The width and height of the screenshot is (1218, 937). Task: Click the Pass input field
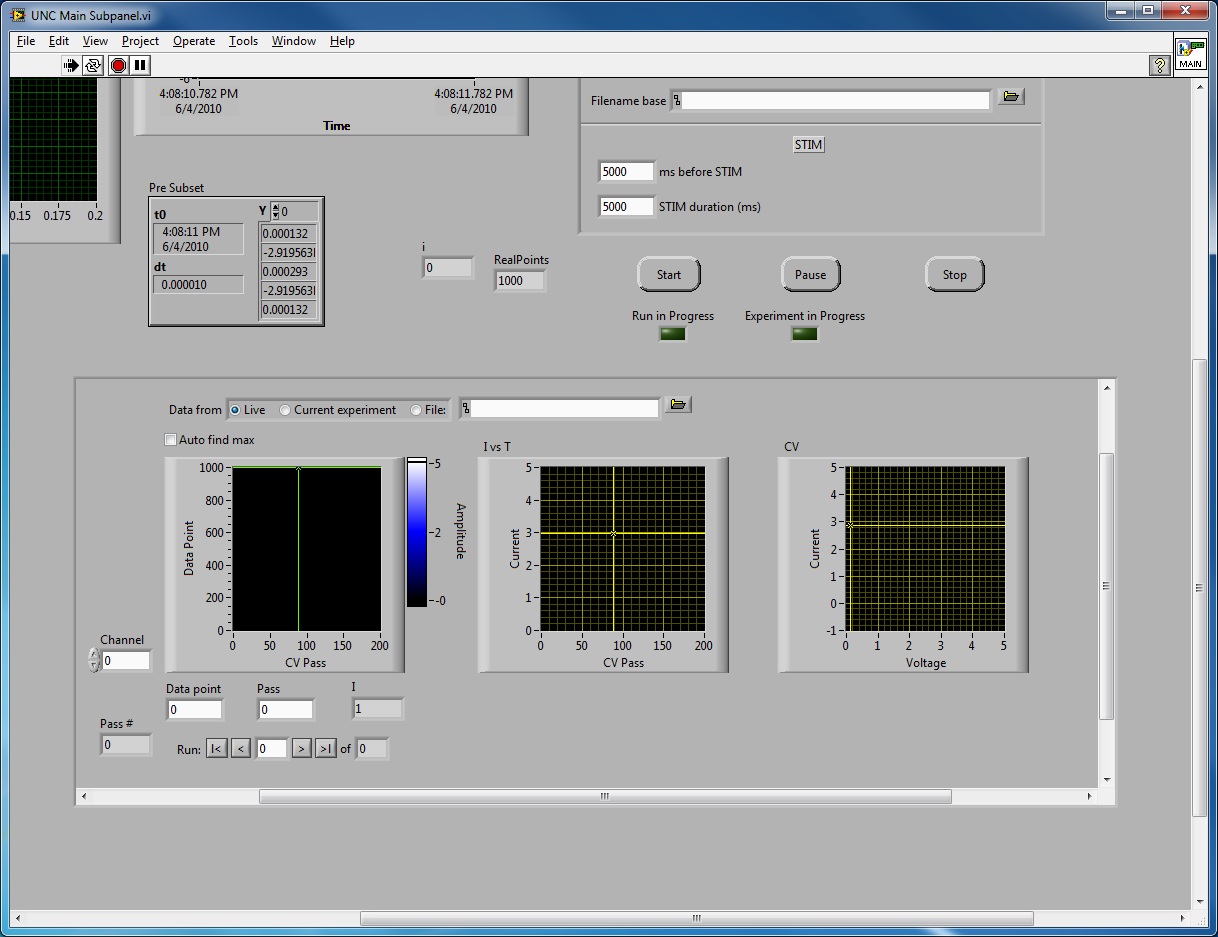pyautogui.click(x=286, y=710)
